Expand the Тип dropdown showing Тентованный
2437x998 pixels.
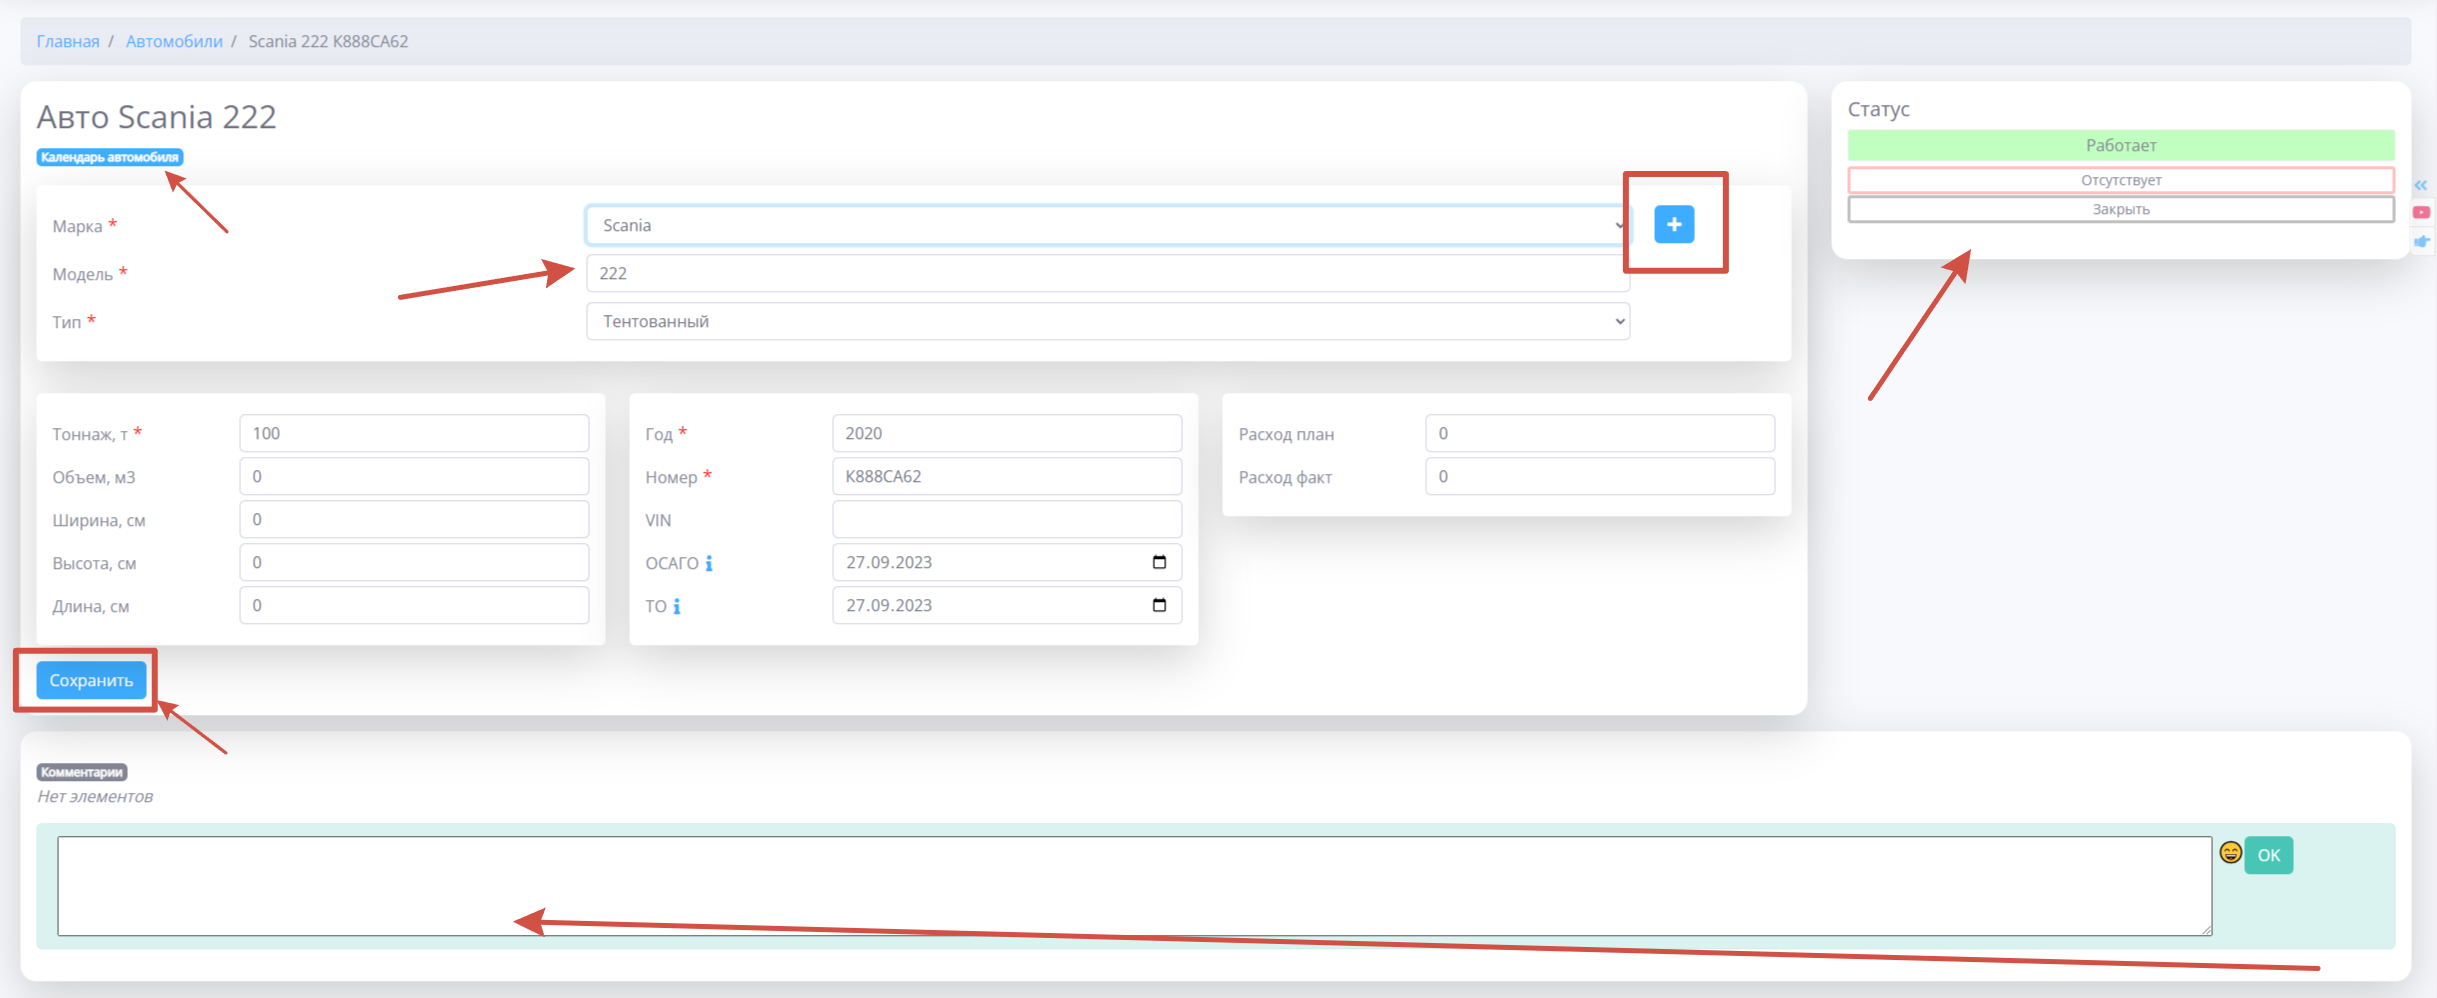[1107, 322]
